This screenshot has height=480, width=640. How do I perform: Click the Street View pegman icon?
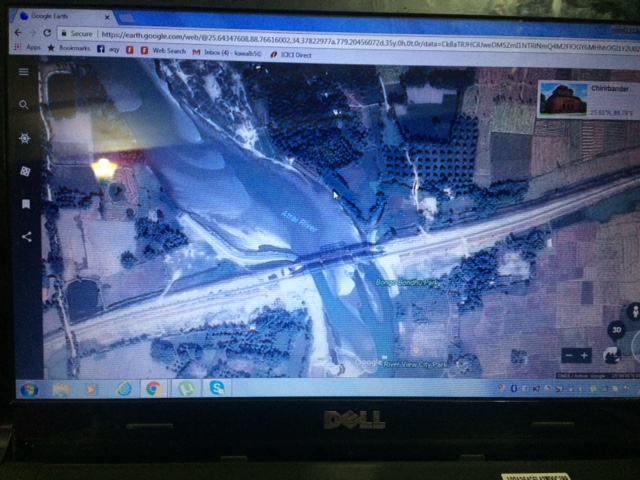[634, 312]
